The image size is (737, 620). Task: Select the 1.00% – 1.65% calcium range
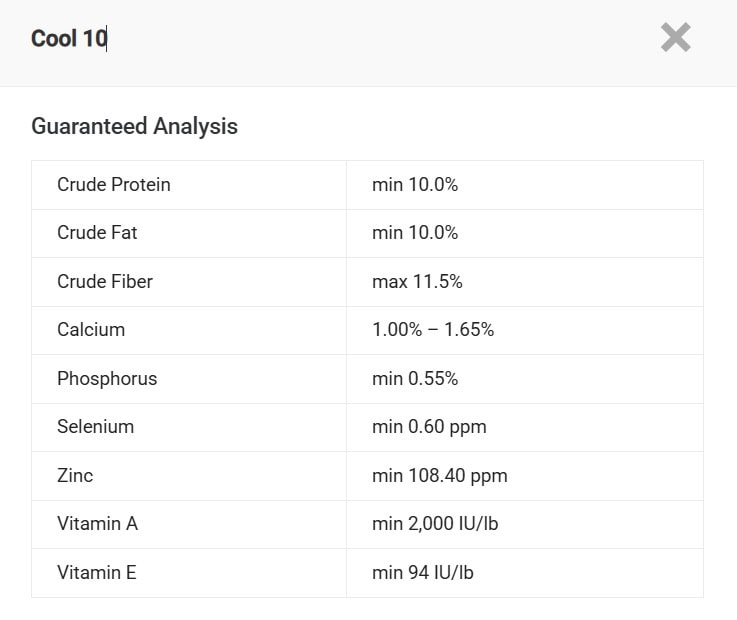click(433, 330)
